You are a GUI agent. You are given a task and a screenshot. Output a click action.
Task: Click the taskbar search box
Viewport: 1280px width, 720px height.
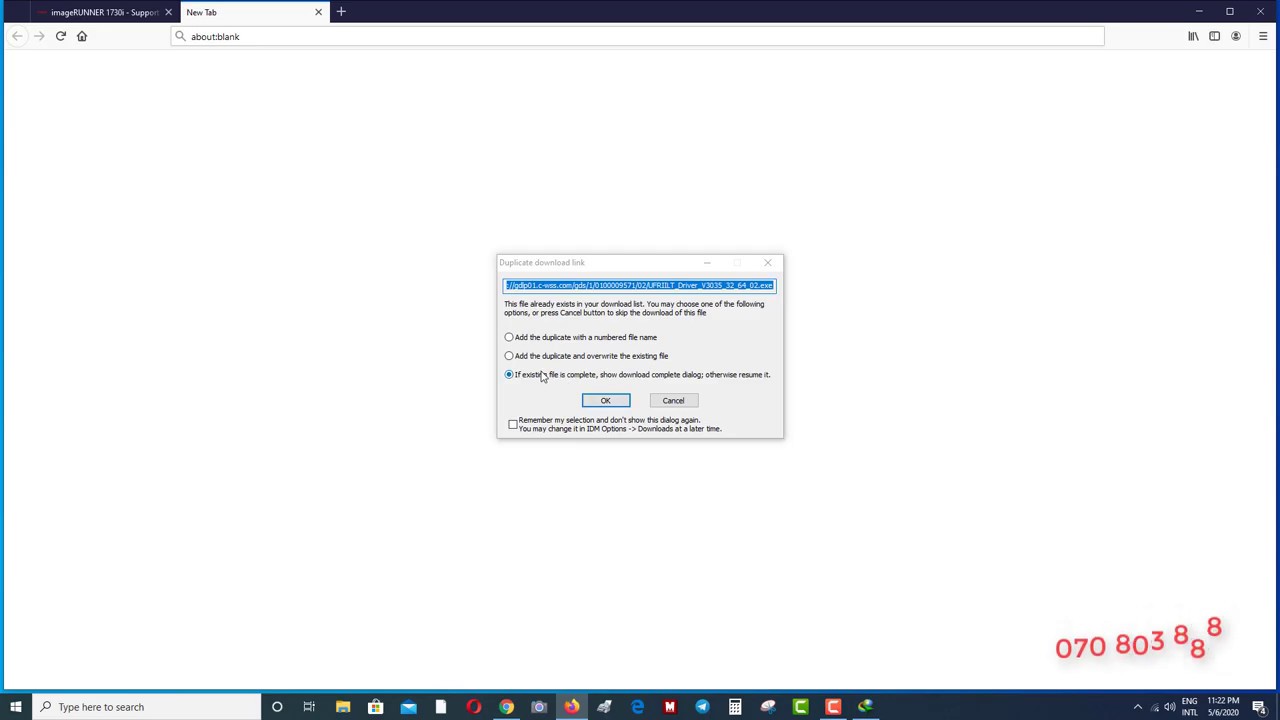click(146, 707)
